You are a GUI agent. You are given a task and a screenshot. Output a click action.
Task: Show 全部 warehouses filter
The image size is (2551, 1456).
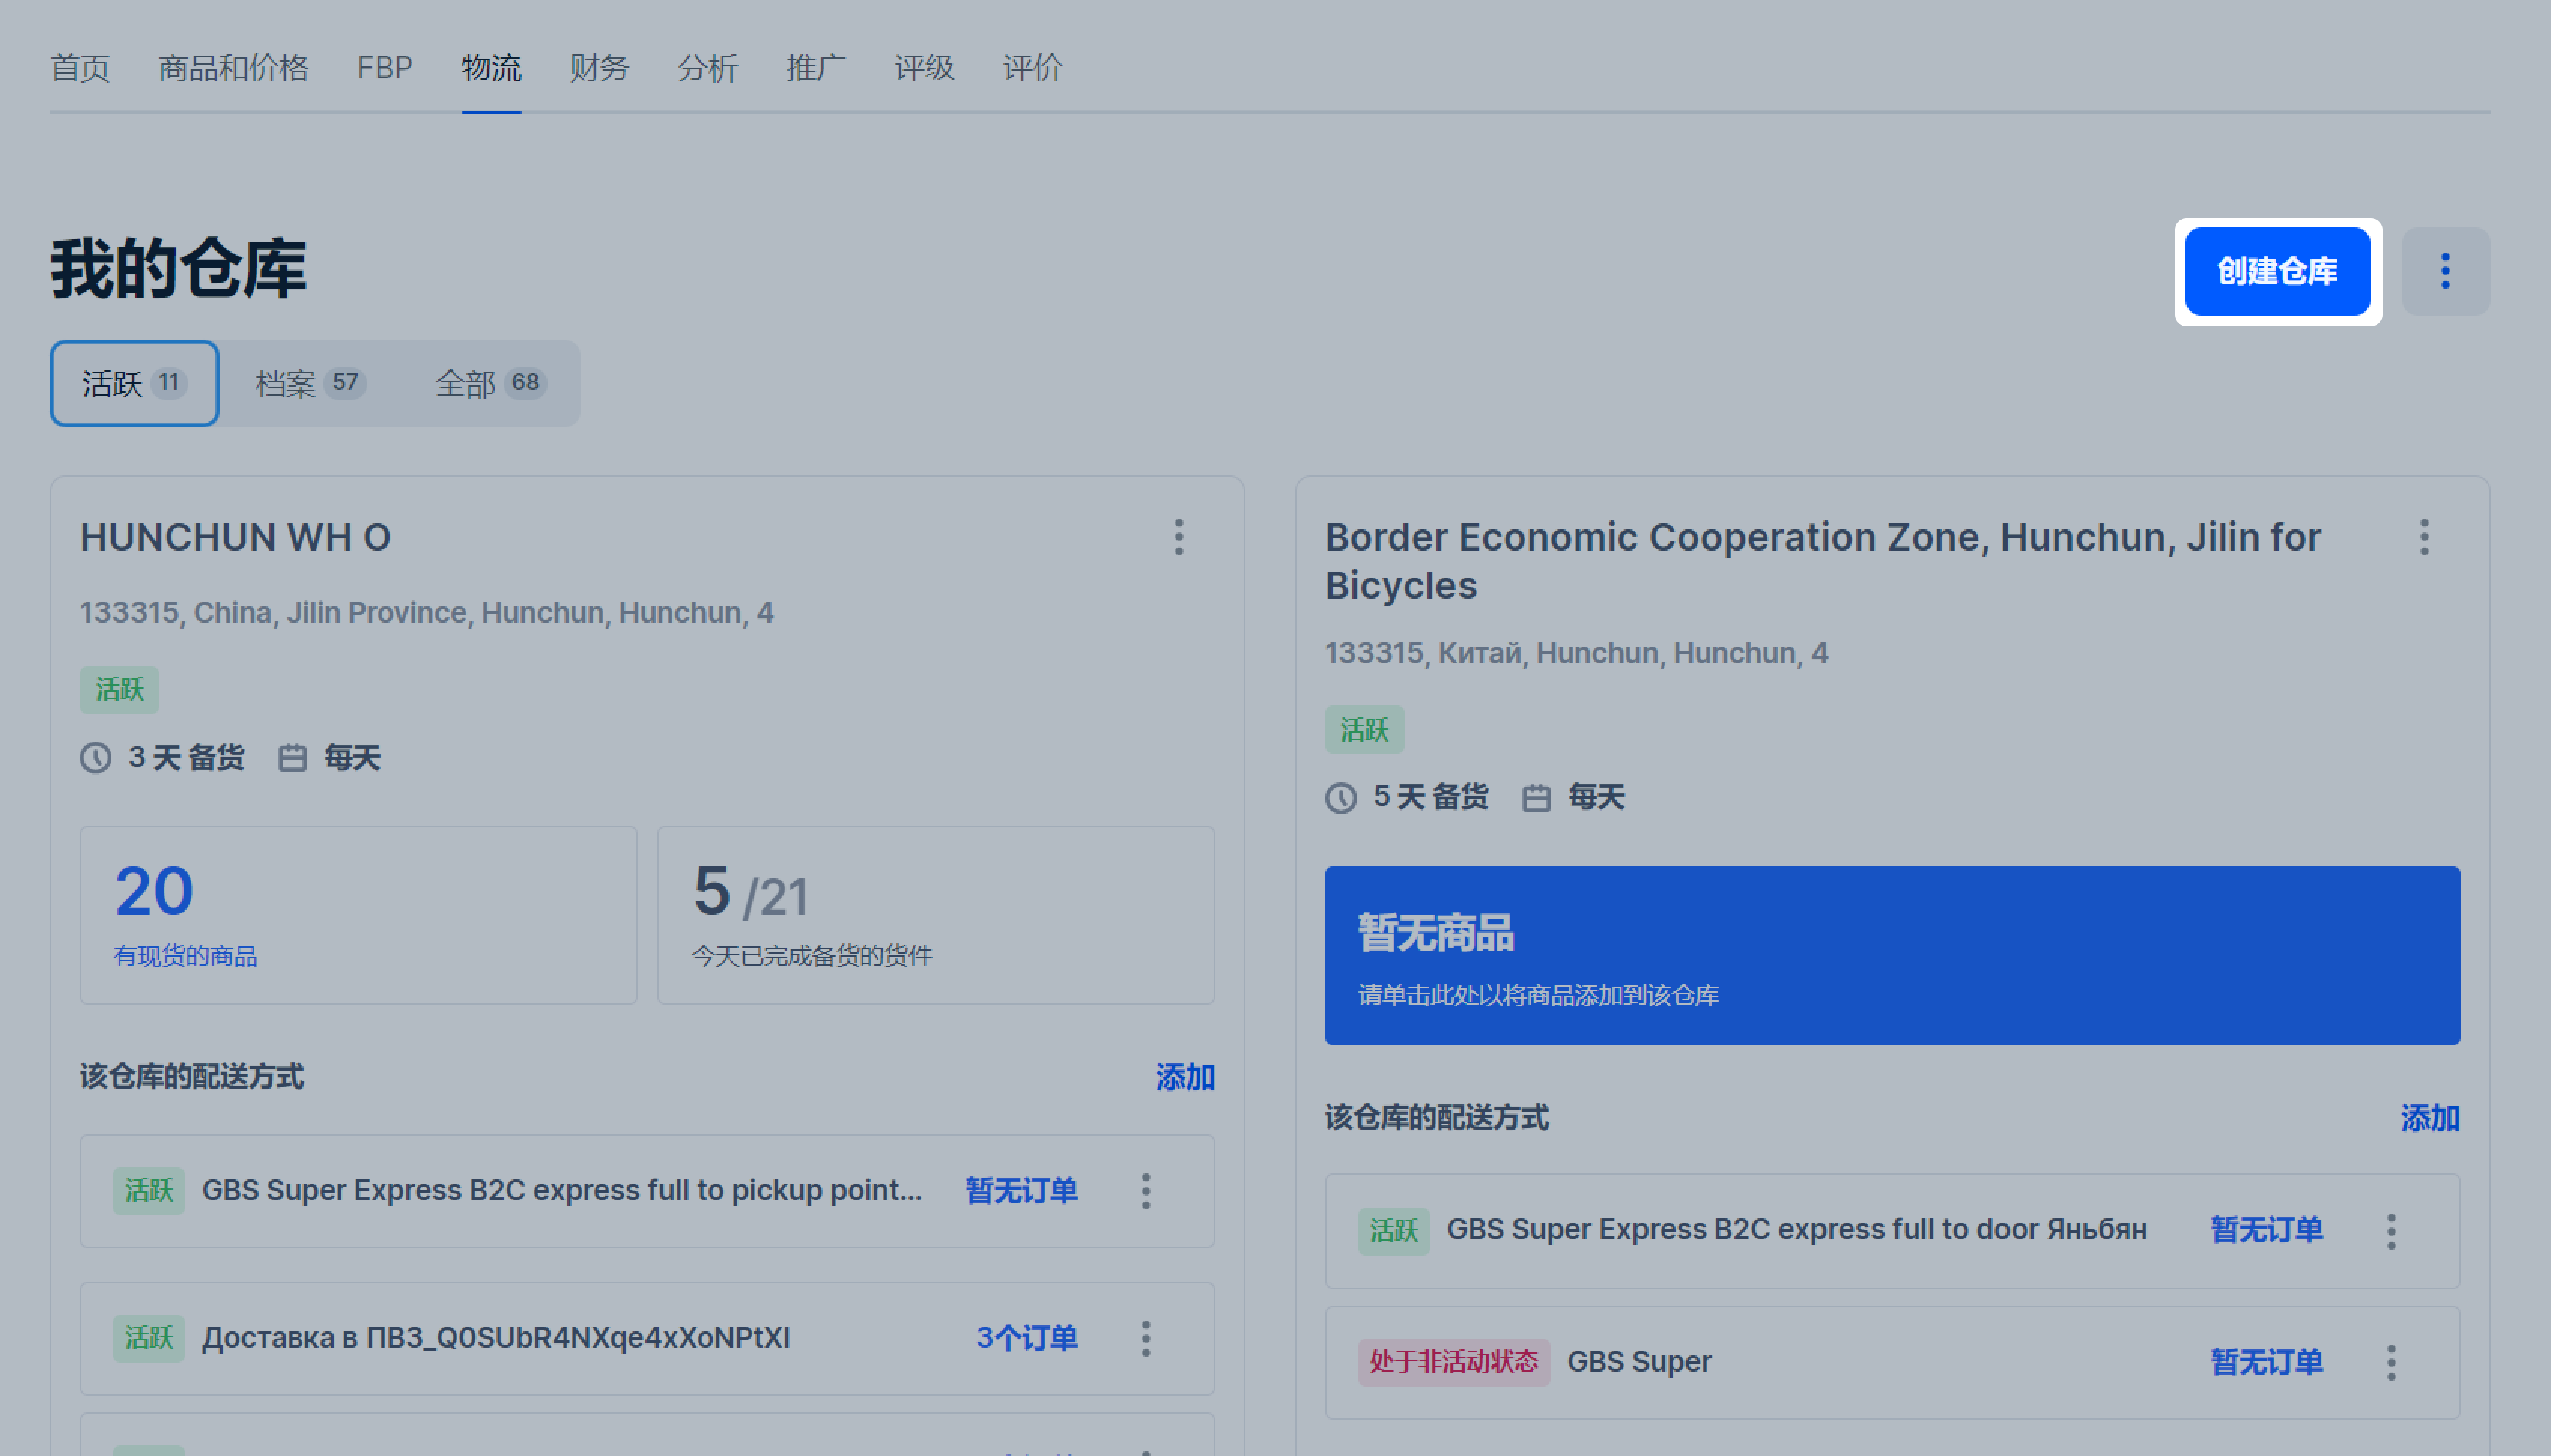click(x=489, y=383)
